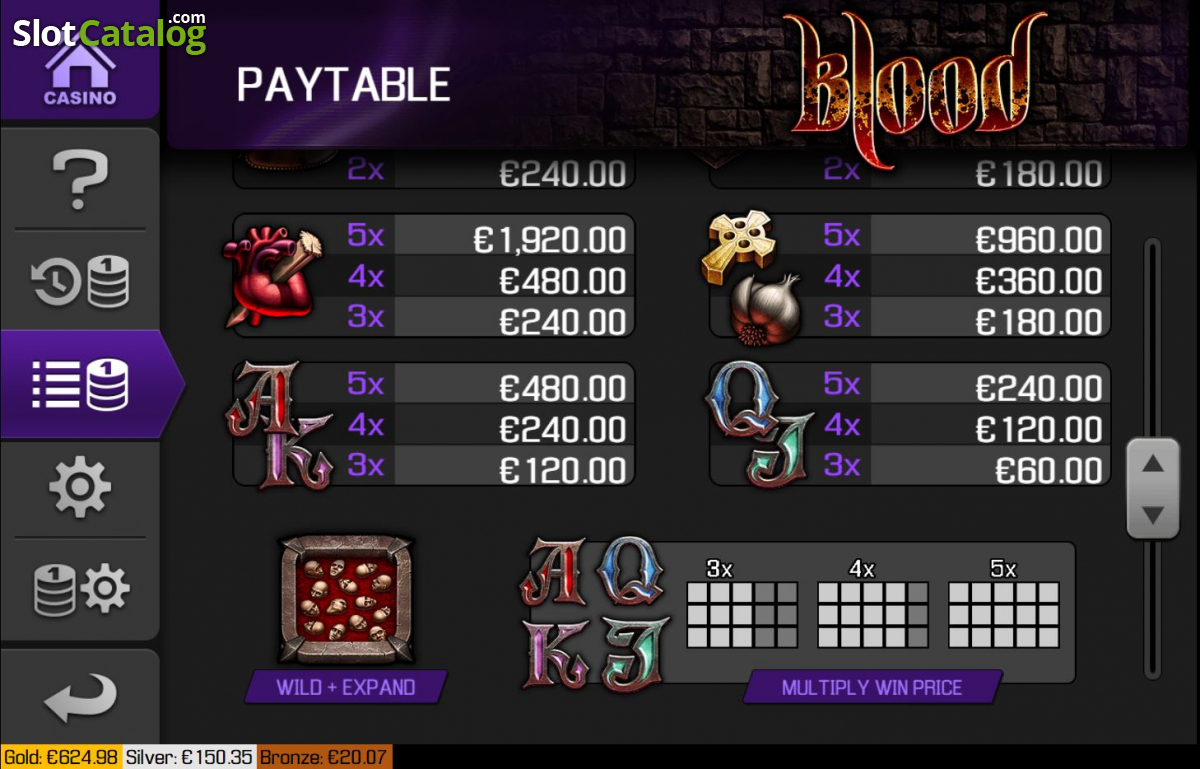Viewport: 1200px width, 769px height.
Task: Click the scroll up arrow
Action: point(1153,463)
